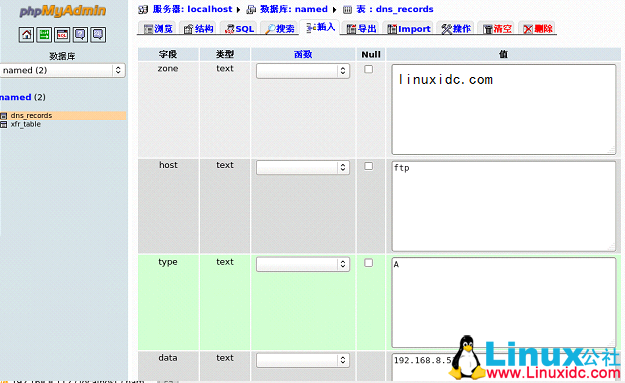Click the data field name cell
Image resolution: width=625 pixels, height=383 pixels.
pos(168,367)
